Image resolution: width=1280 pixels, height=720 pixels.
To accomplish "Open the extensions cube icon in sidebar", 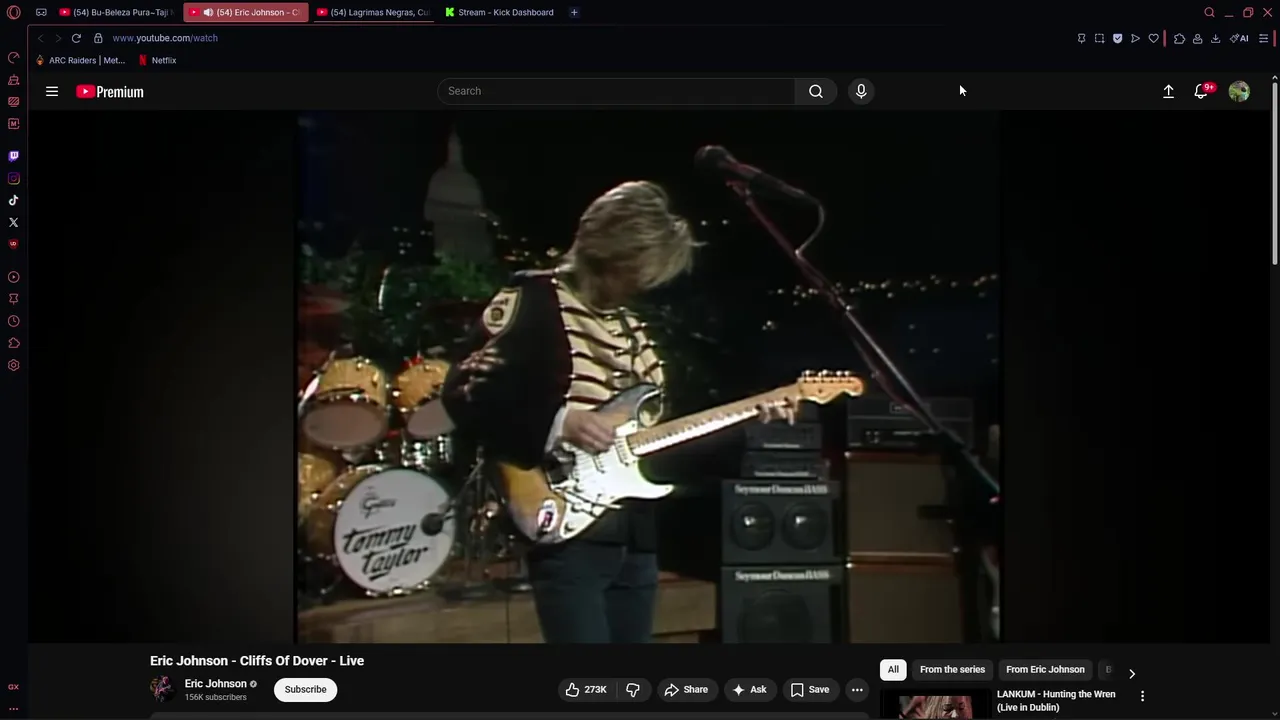I will coord(13,343).
